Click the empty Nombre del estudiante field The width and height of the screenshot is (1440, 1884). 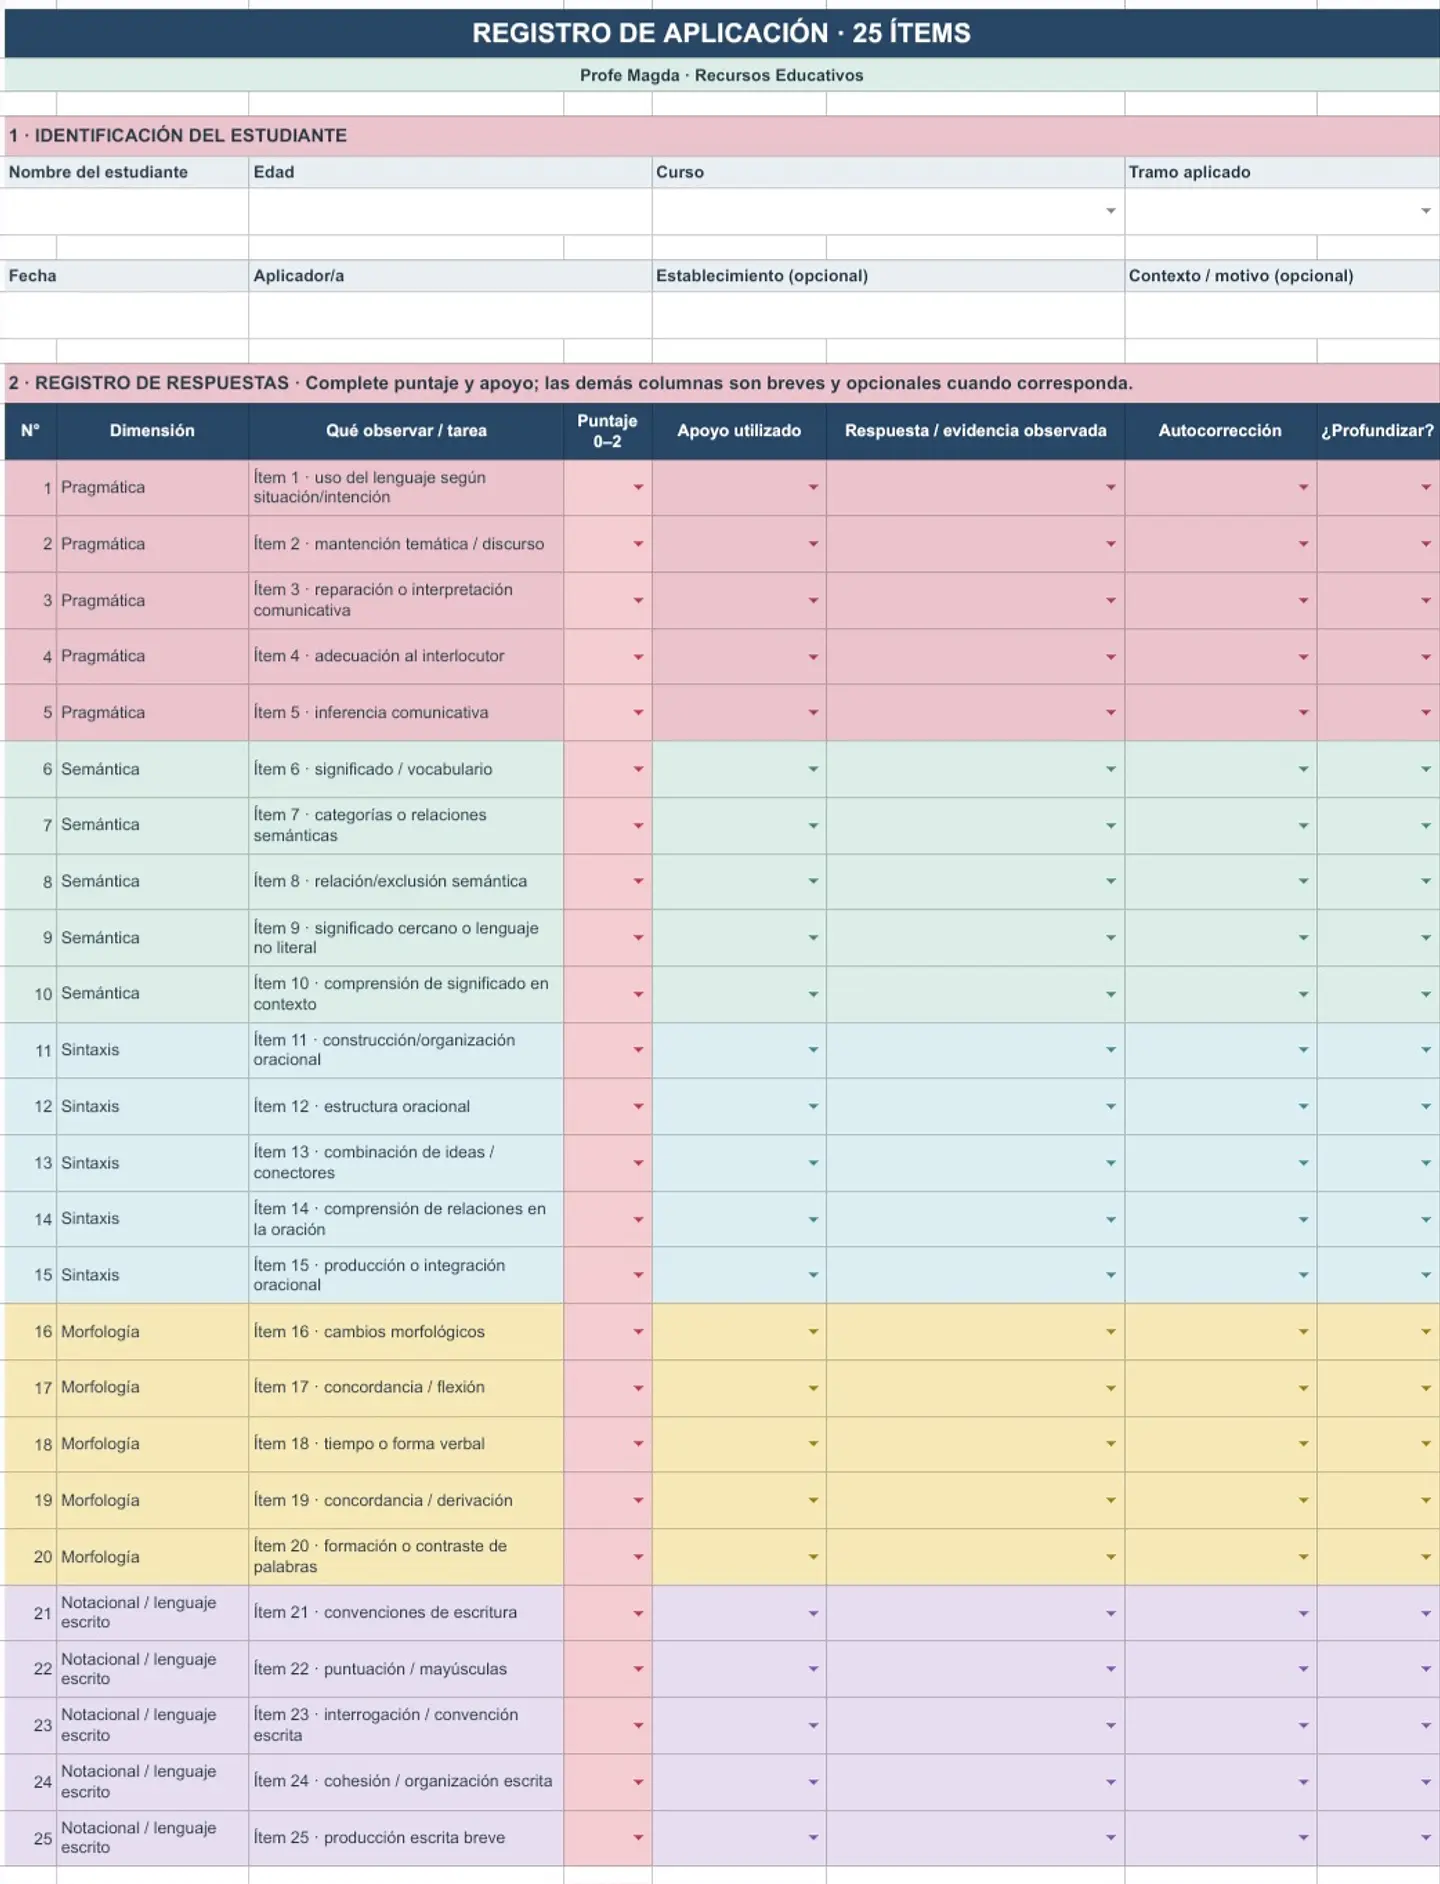point(125,212)
